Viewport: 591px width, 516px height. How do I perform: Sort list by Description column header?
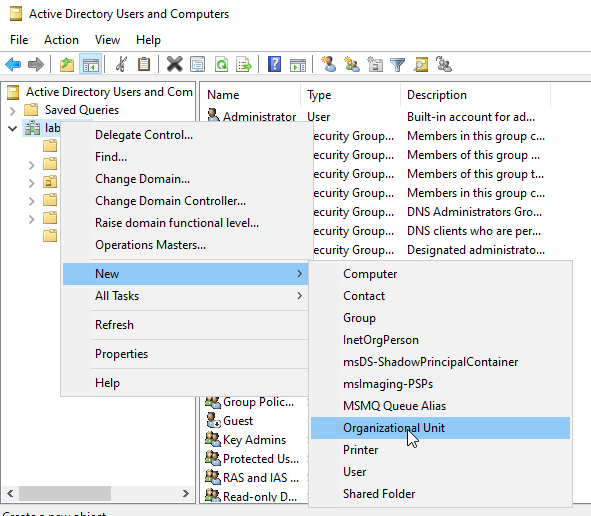(476, 95)
